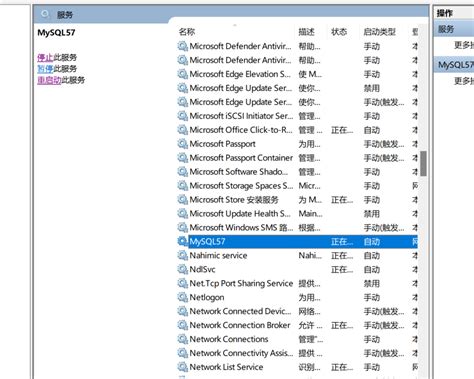The width and height of the screenshot is (474, 379).
Task: Click the gear icon beside NdlSvc
Action: coord(182,269)
